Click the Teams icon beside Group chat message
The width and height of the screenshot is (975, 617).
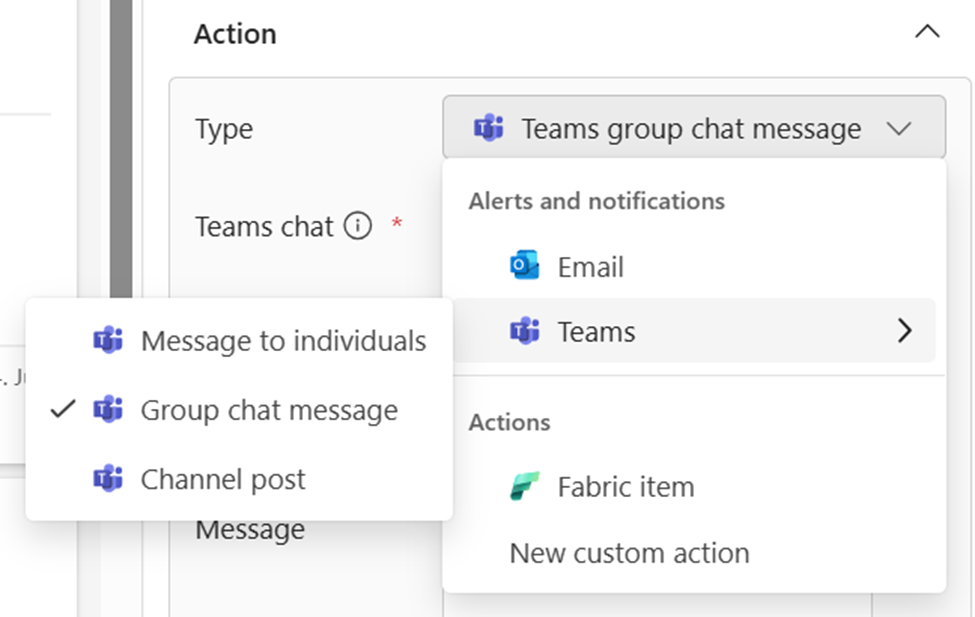point(108,410)
